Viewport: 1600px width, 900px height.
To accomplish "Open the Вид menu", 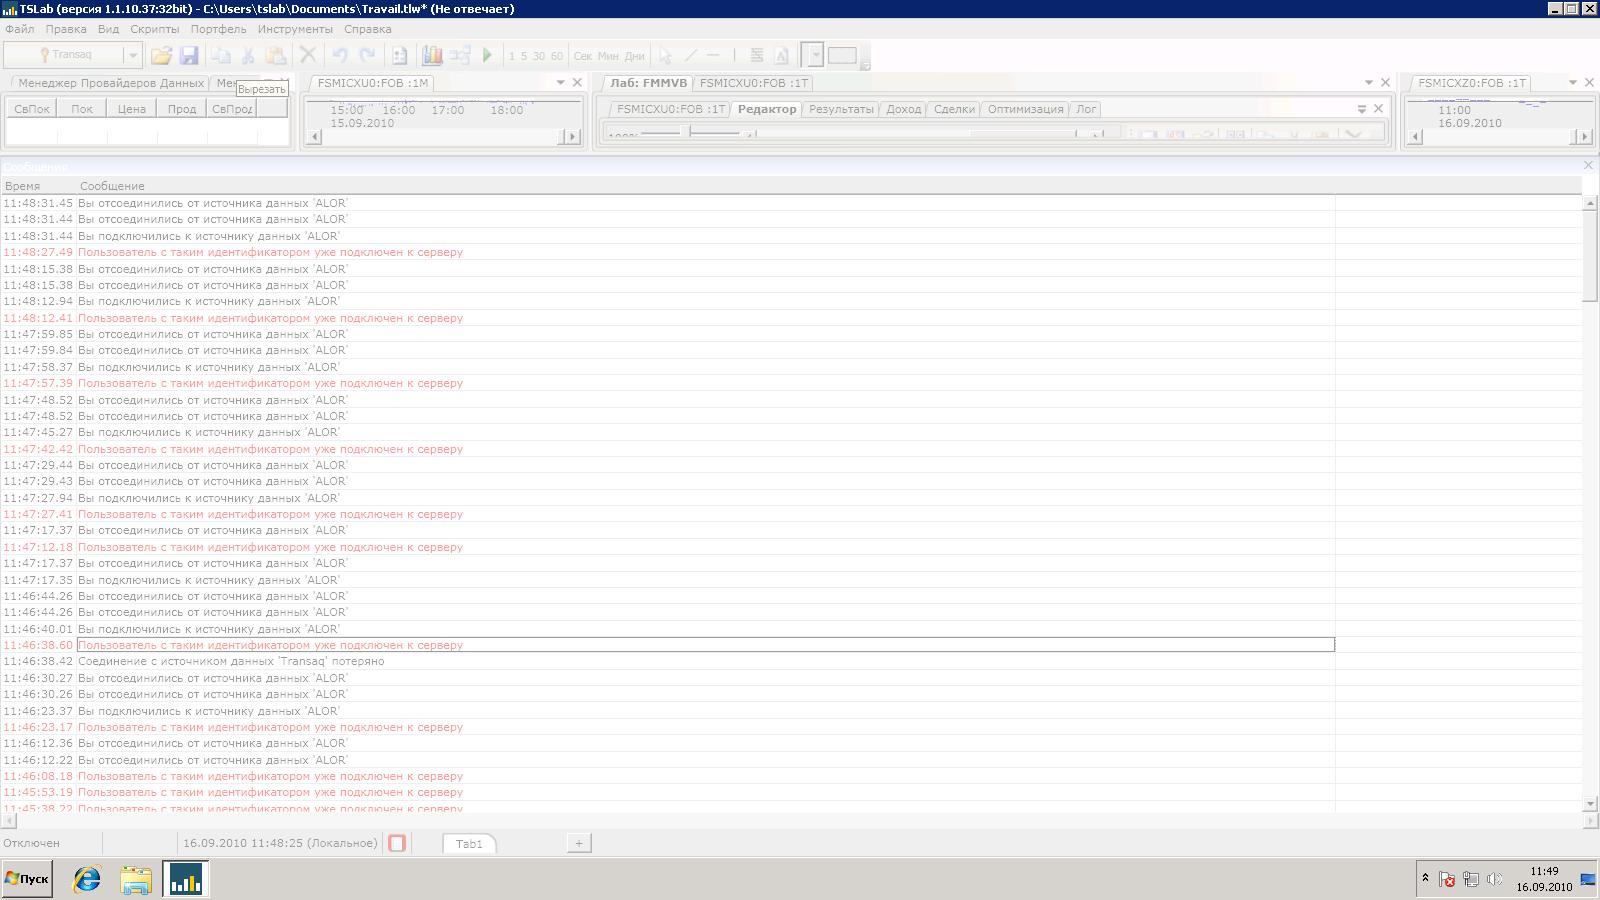I will pos(108,29).
